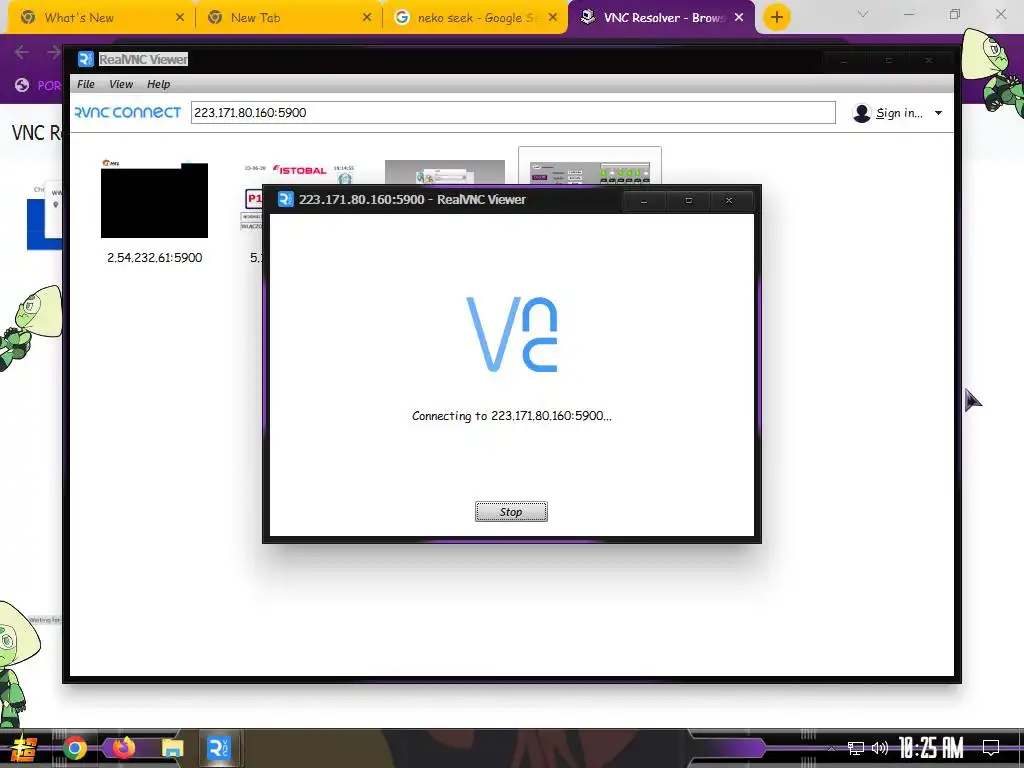Minimize the 223.171.80.160:5900 connection window
1024x768 pixels.
(x=644, y=200)
